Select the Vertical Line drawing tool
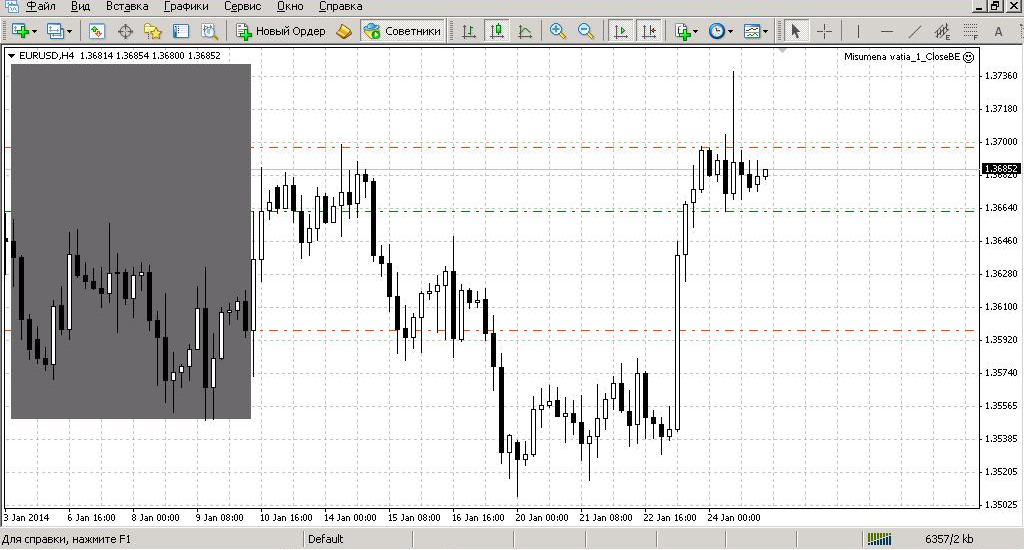Image resolution: width=1024 pixels, height=550 pixels. pyautogui.click(x=857, y=31)
